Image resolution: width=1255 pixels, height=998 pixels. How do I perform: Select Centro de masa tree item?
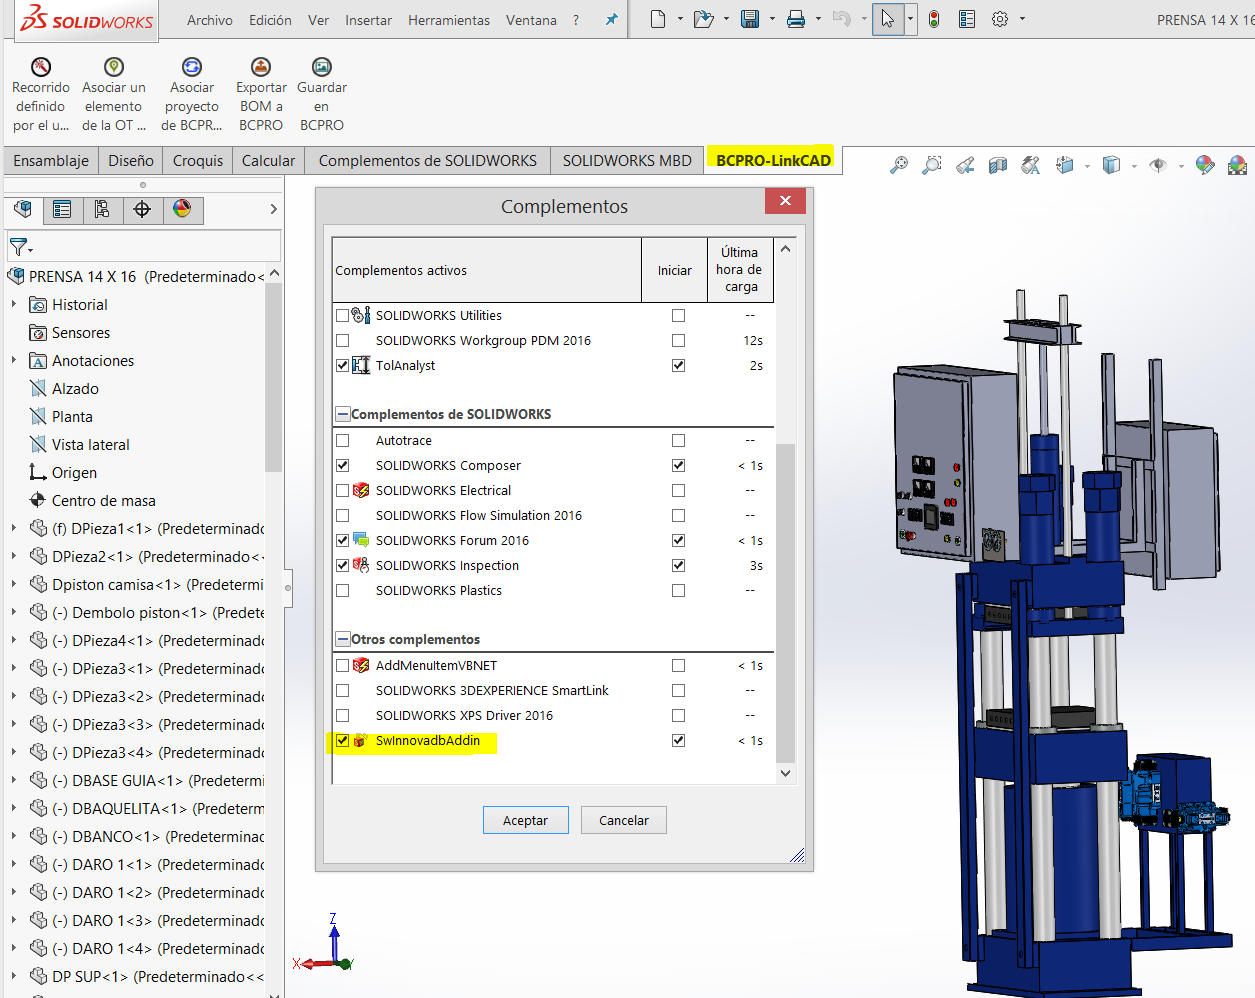point(104,500)
